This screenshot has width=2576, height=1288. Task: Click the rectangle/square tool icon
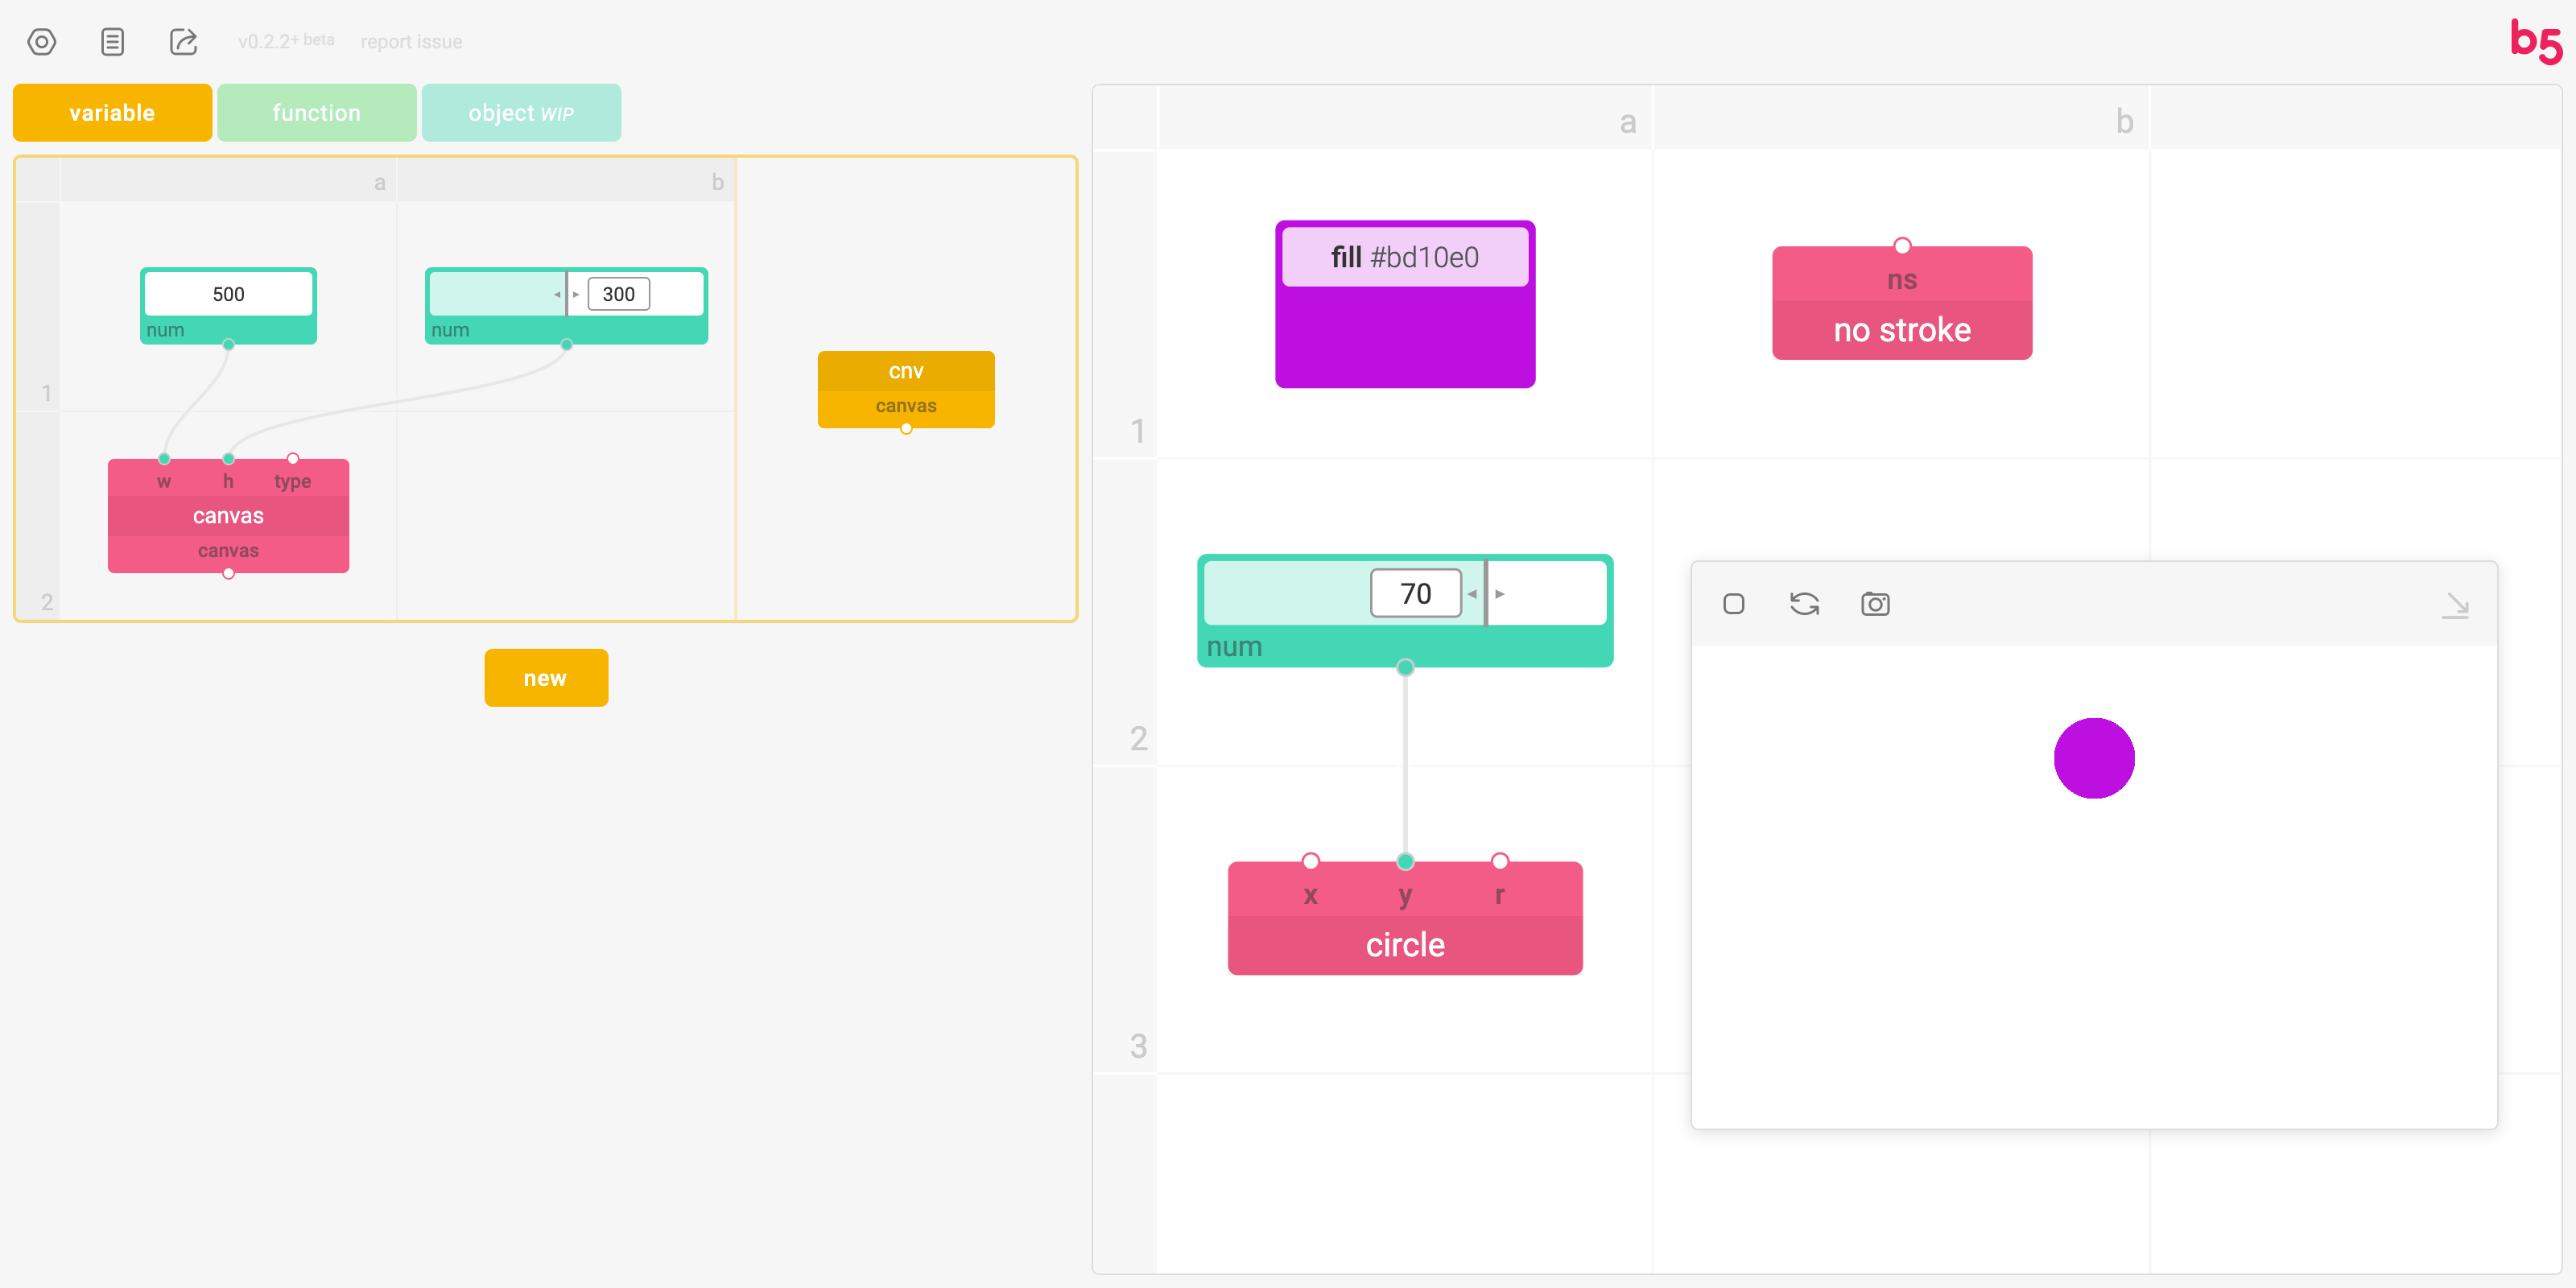click(x=1735, y=605)
